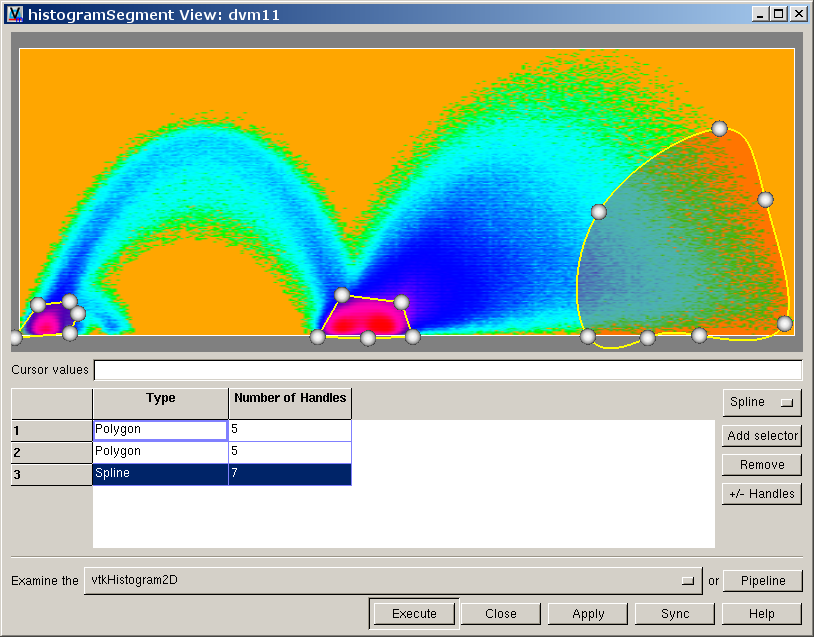Open the Pipeline view
The width and height of the screenshot is (814, 637).
coord(763,580)
